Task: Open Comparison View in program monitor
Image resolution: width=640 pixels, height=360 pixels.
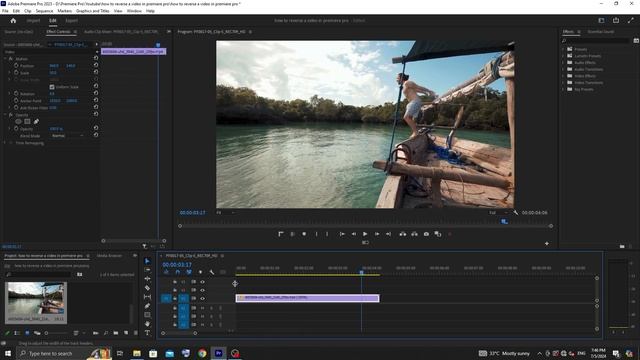Action: 438,234
